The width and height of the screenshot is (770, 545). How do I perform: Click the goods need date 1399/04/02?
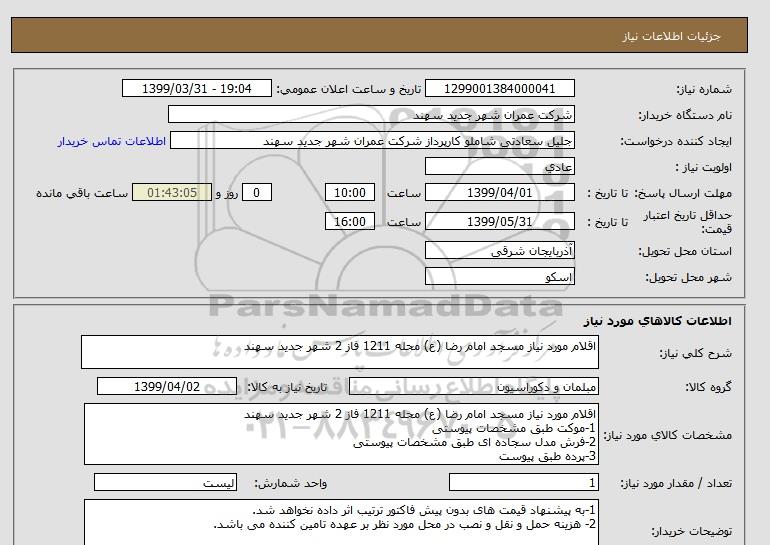point(167,386)
